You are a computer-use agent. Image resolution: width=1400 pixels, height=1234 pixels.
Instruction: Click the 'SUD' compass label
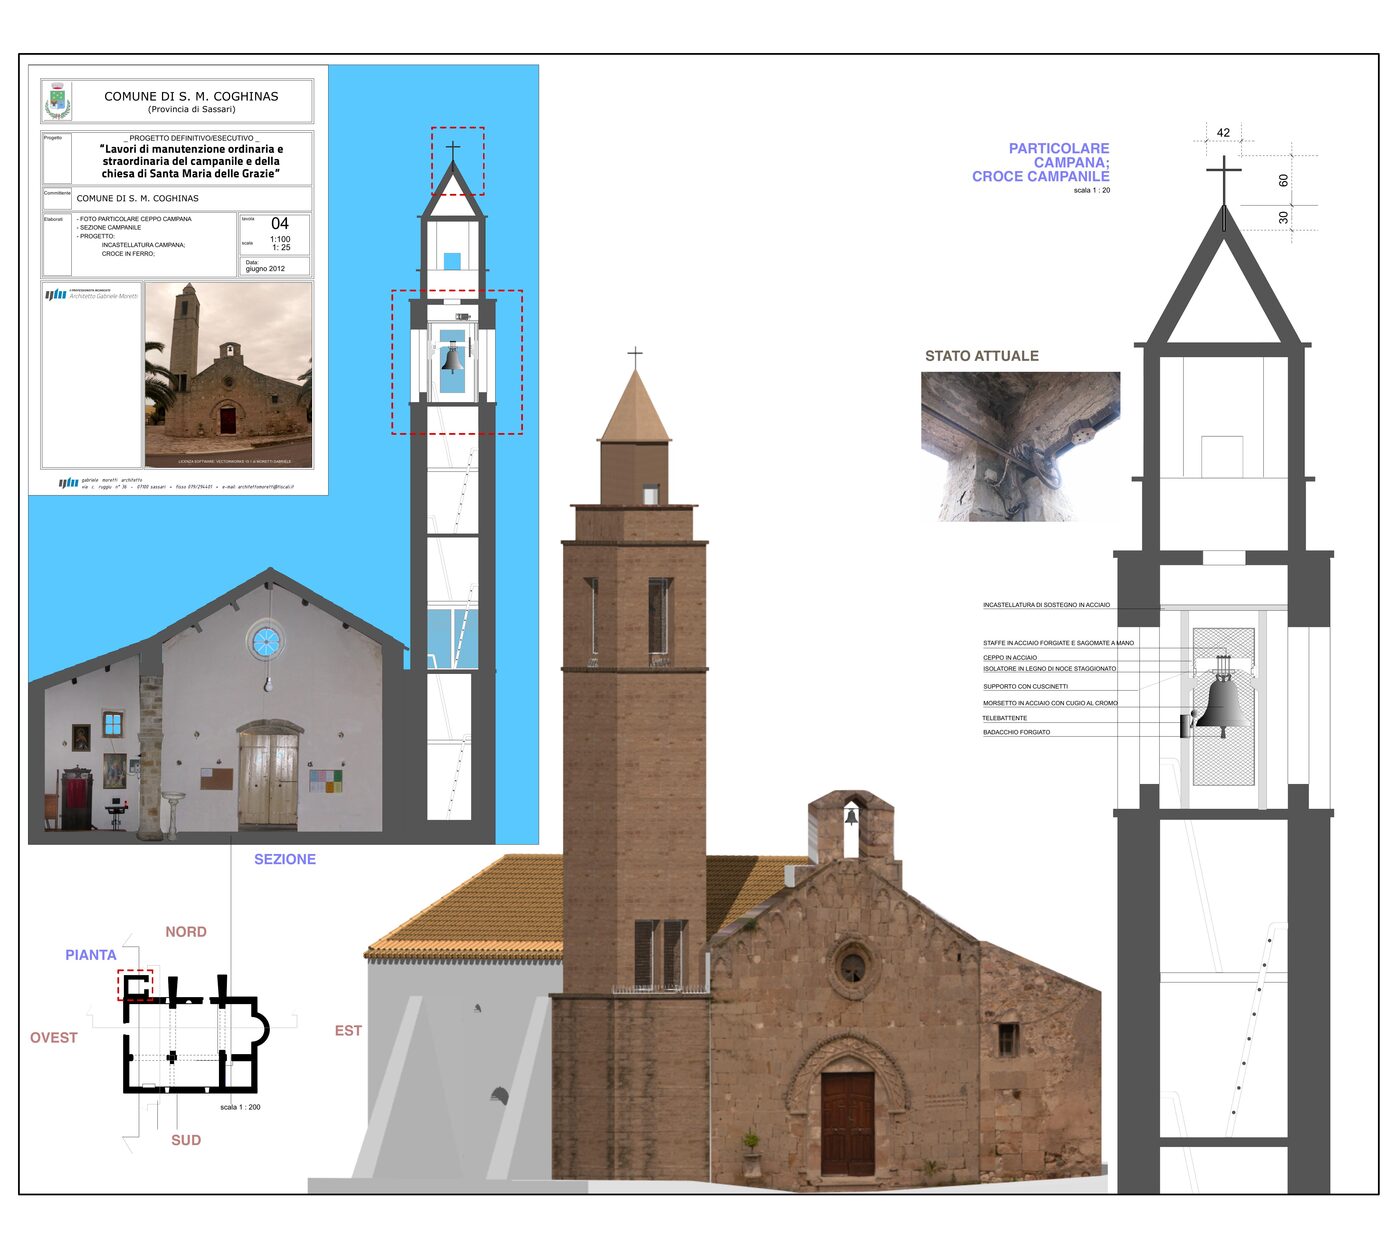point(186,1140)
